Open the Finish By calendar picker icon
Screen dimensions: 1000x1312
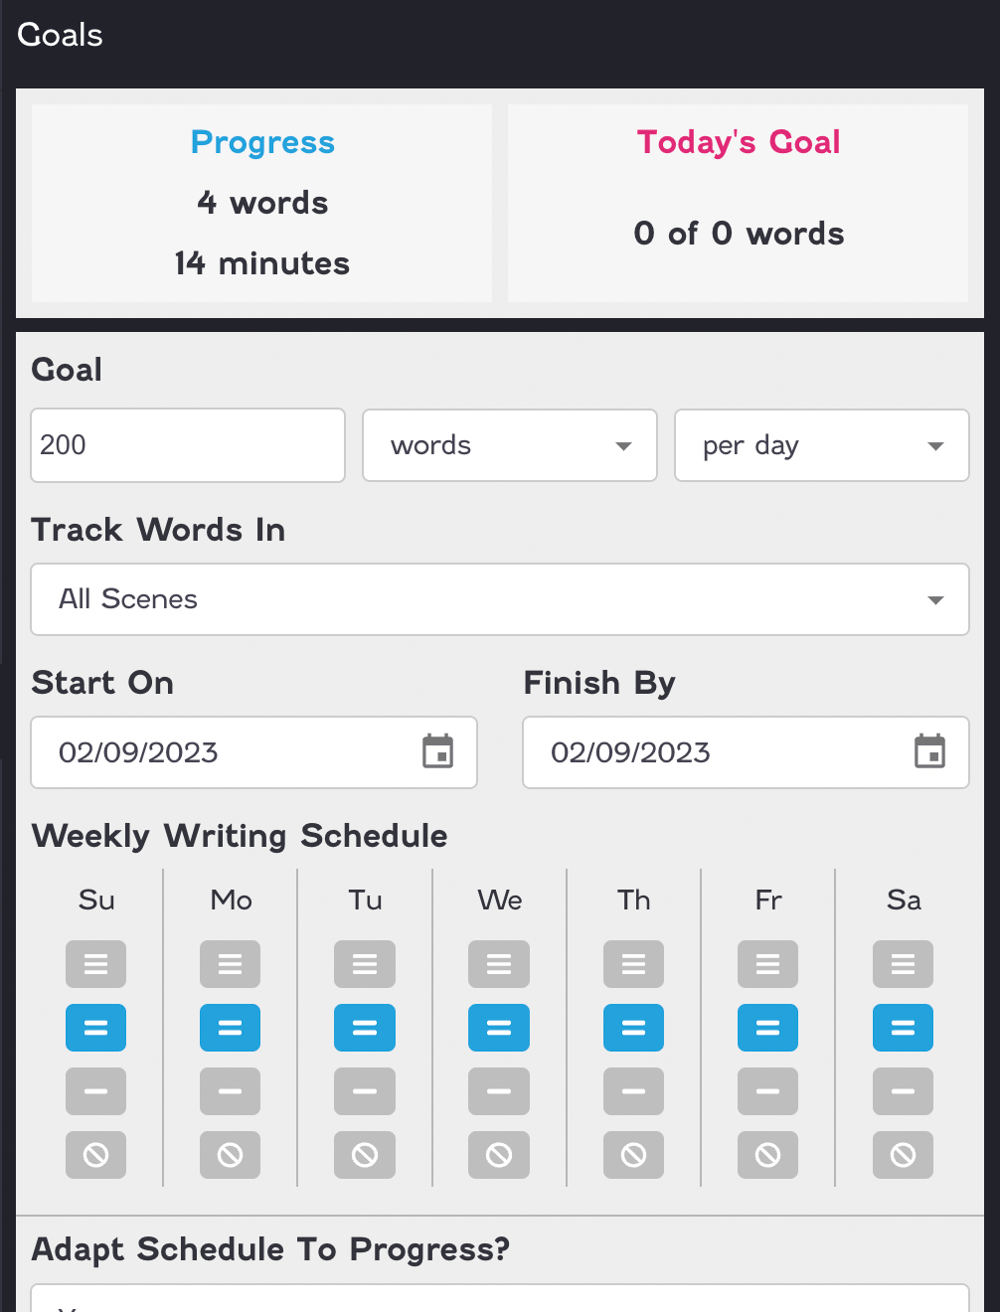(x=929, y=752)
